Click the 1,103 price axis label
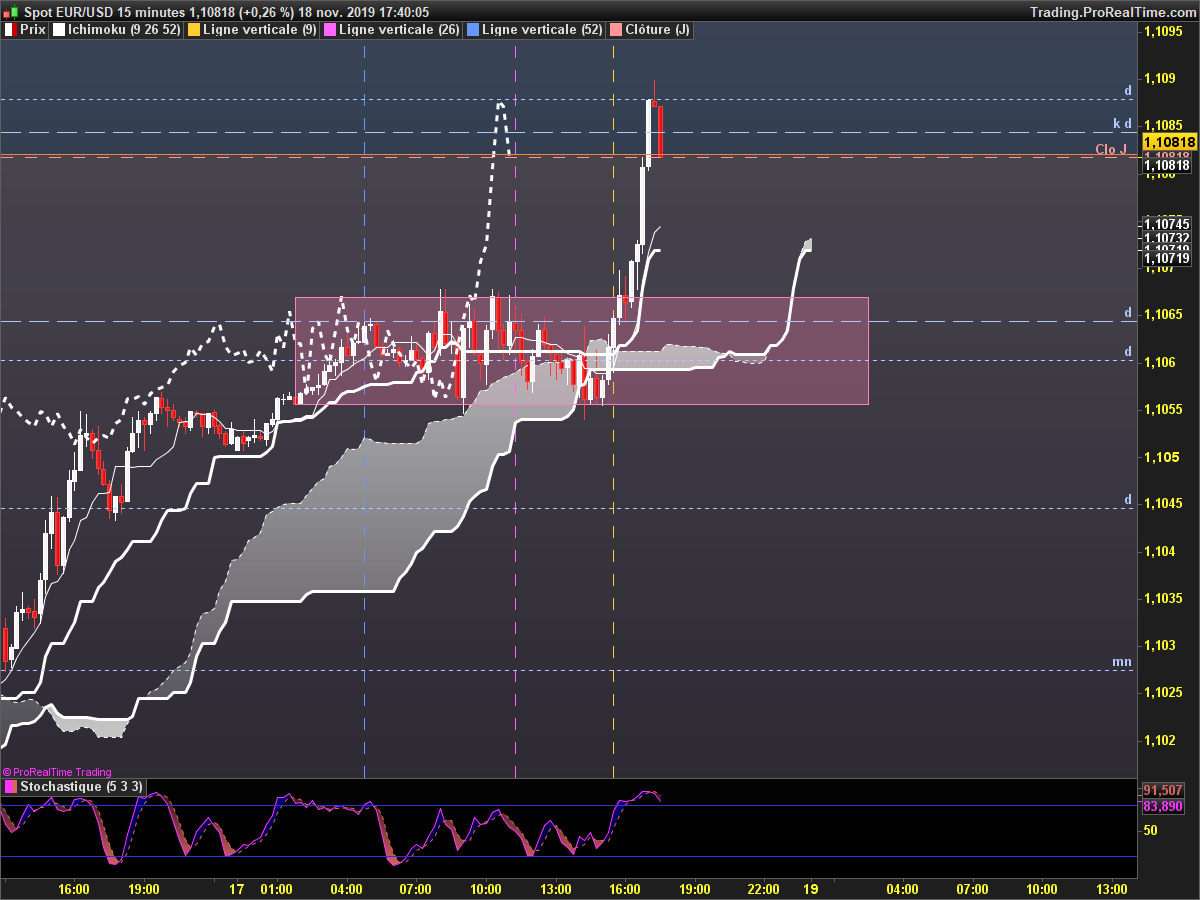The height and width of the screenshot is (900, 1200). click(x=1158, y=645)
